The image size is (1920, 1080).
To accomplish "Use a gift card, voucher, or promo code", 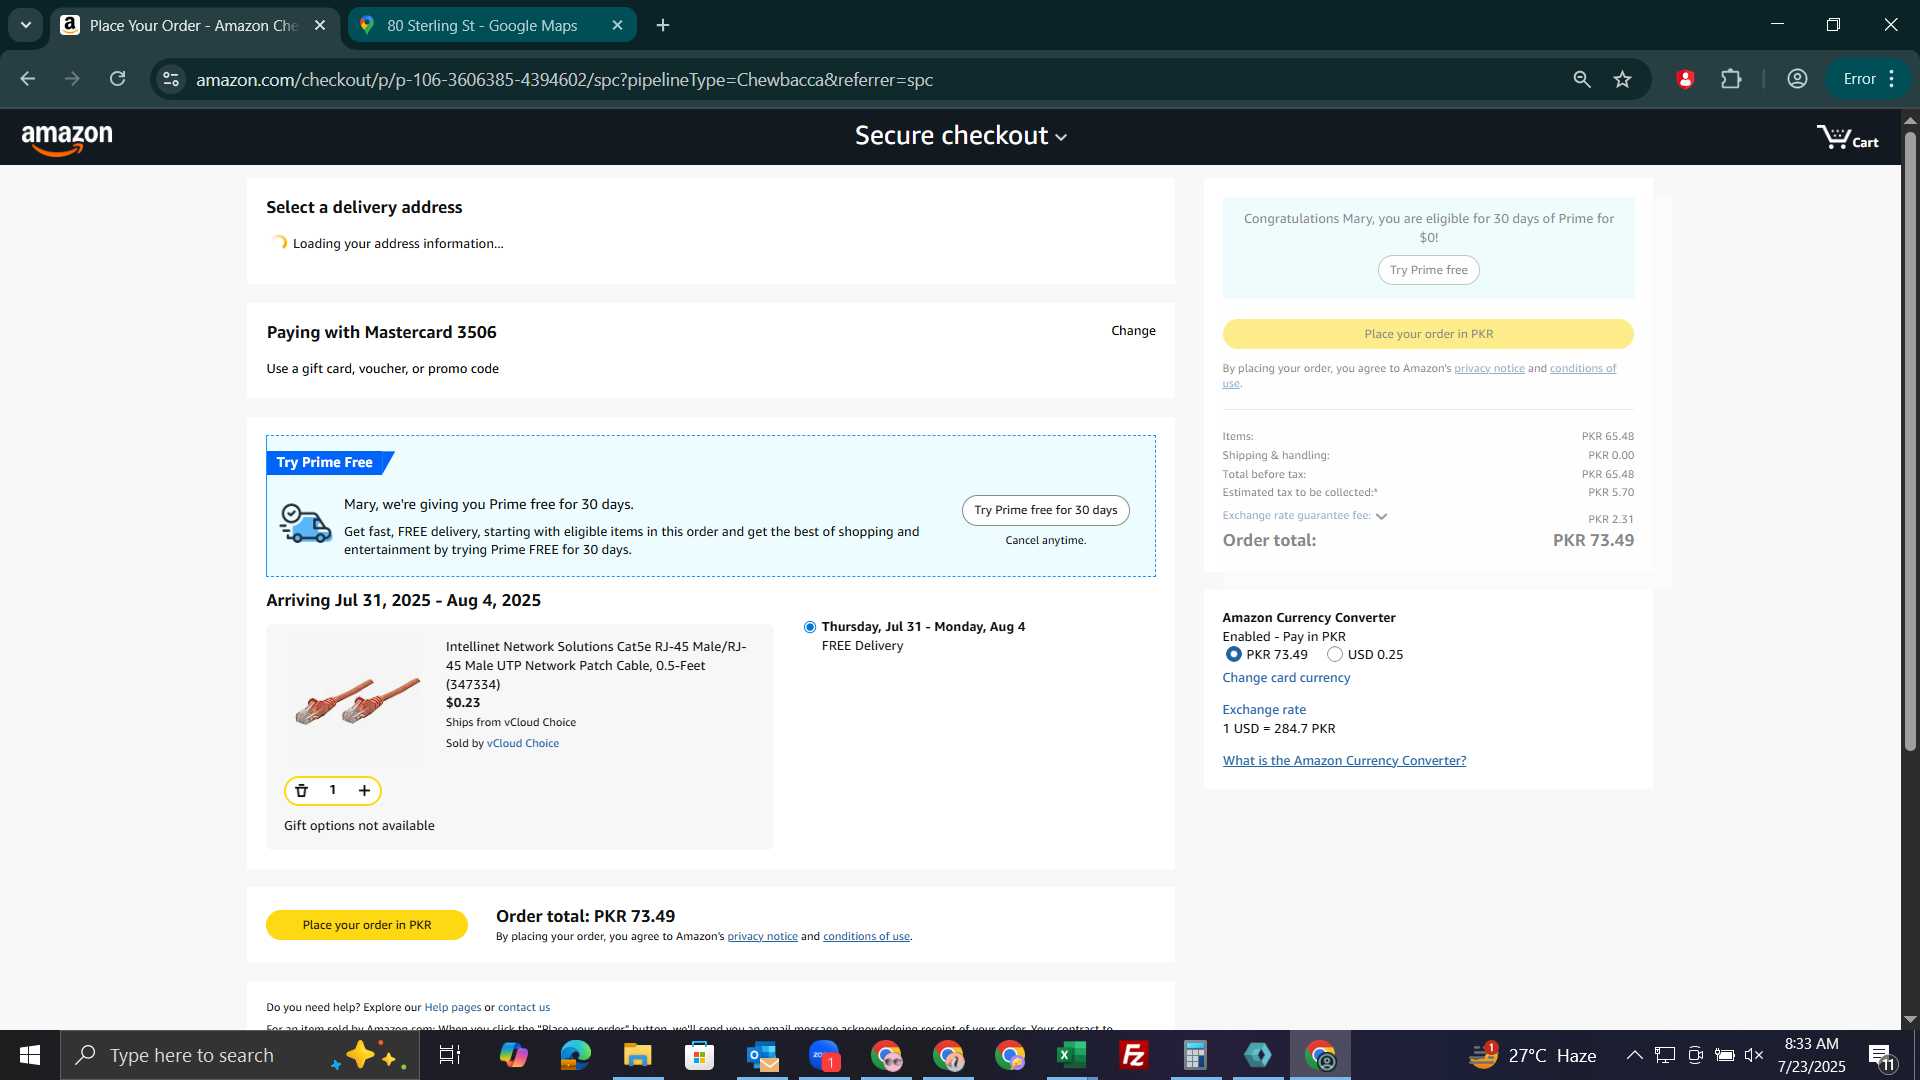I will tap(382, 369).
